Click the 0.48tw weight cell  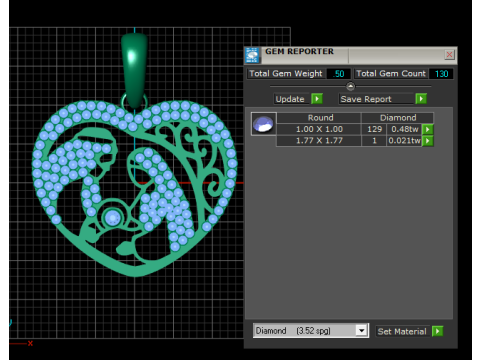404,129
